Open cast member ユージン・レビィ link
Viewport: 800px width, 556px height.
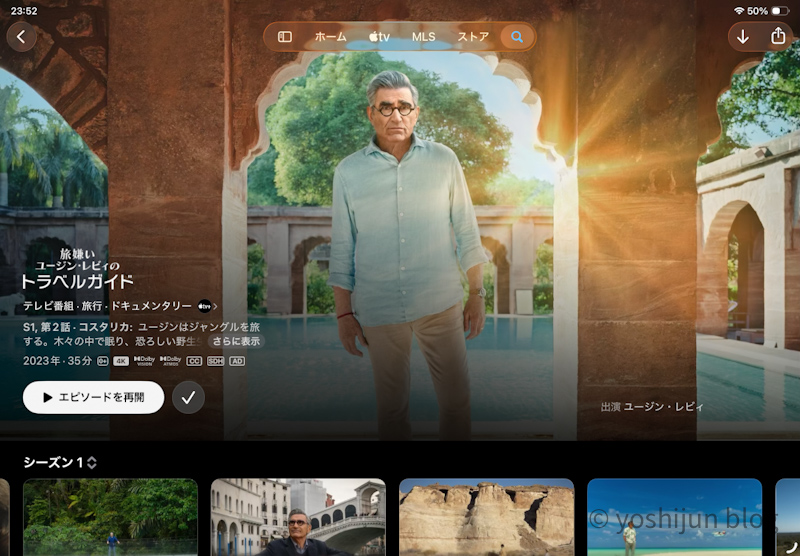pyautogui.click(x=663, y=407)
